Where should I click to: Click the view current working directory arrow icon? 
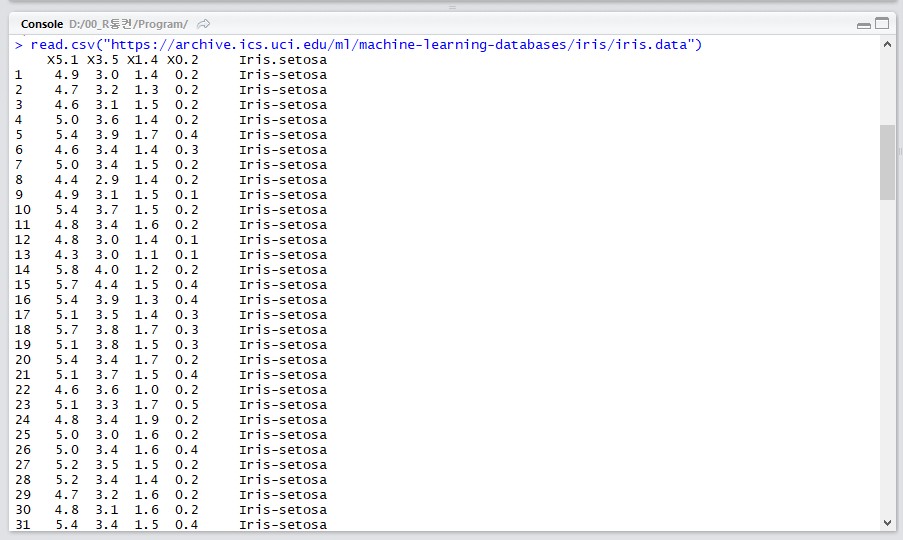tap(203, 24)
